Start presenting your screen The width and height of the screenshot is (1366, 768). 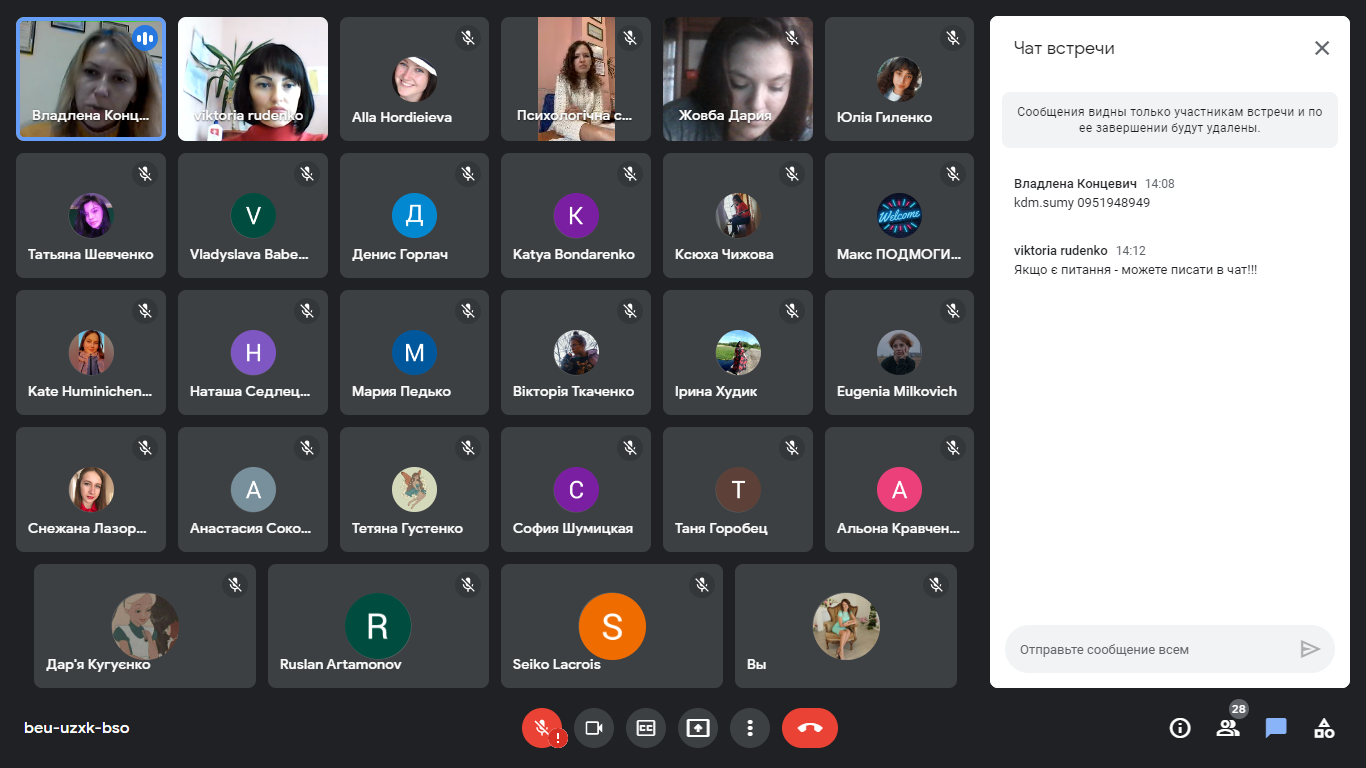698,728
